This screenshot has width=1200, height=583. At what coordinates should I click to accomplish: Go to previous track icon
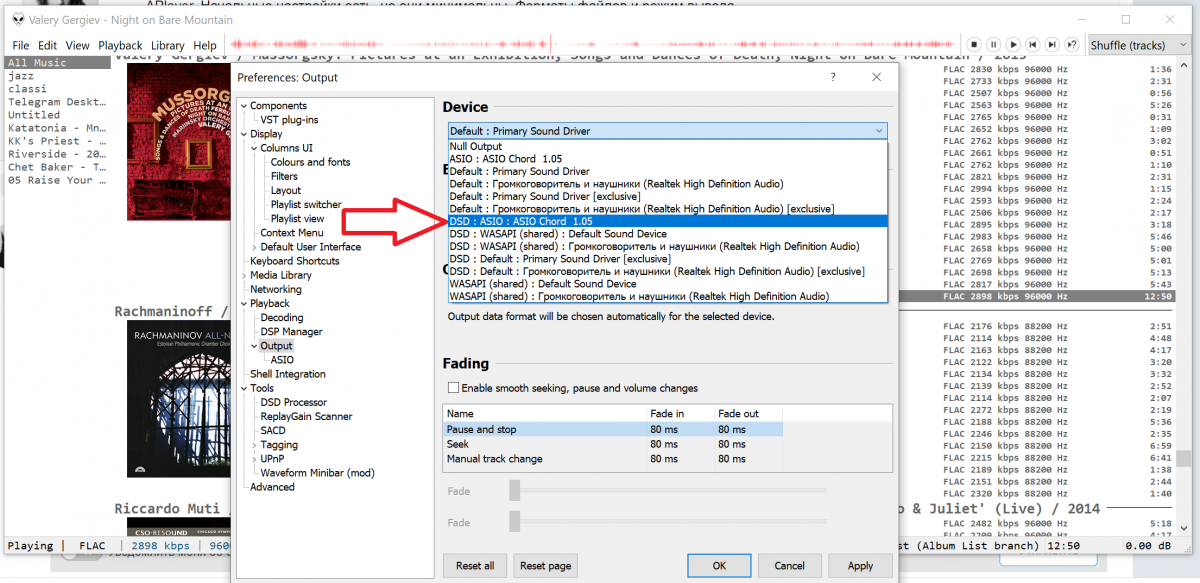(1032, 45)
